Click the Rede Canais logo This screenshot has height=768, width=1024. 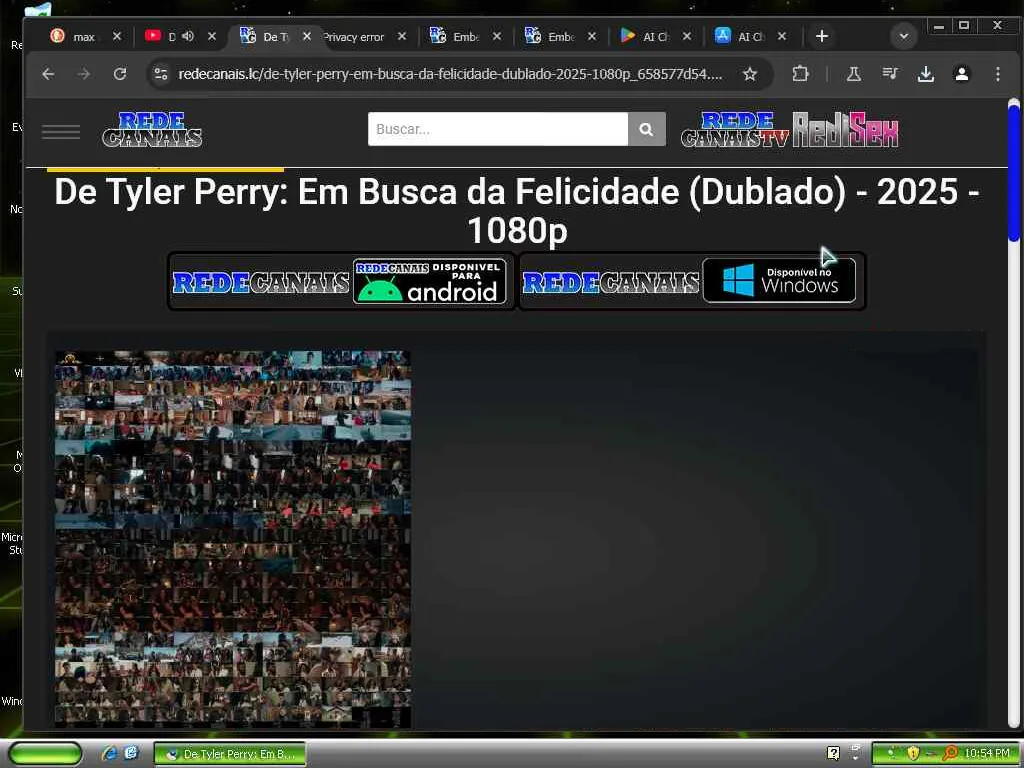click(x=152, y=129)
